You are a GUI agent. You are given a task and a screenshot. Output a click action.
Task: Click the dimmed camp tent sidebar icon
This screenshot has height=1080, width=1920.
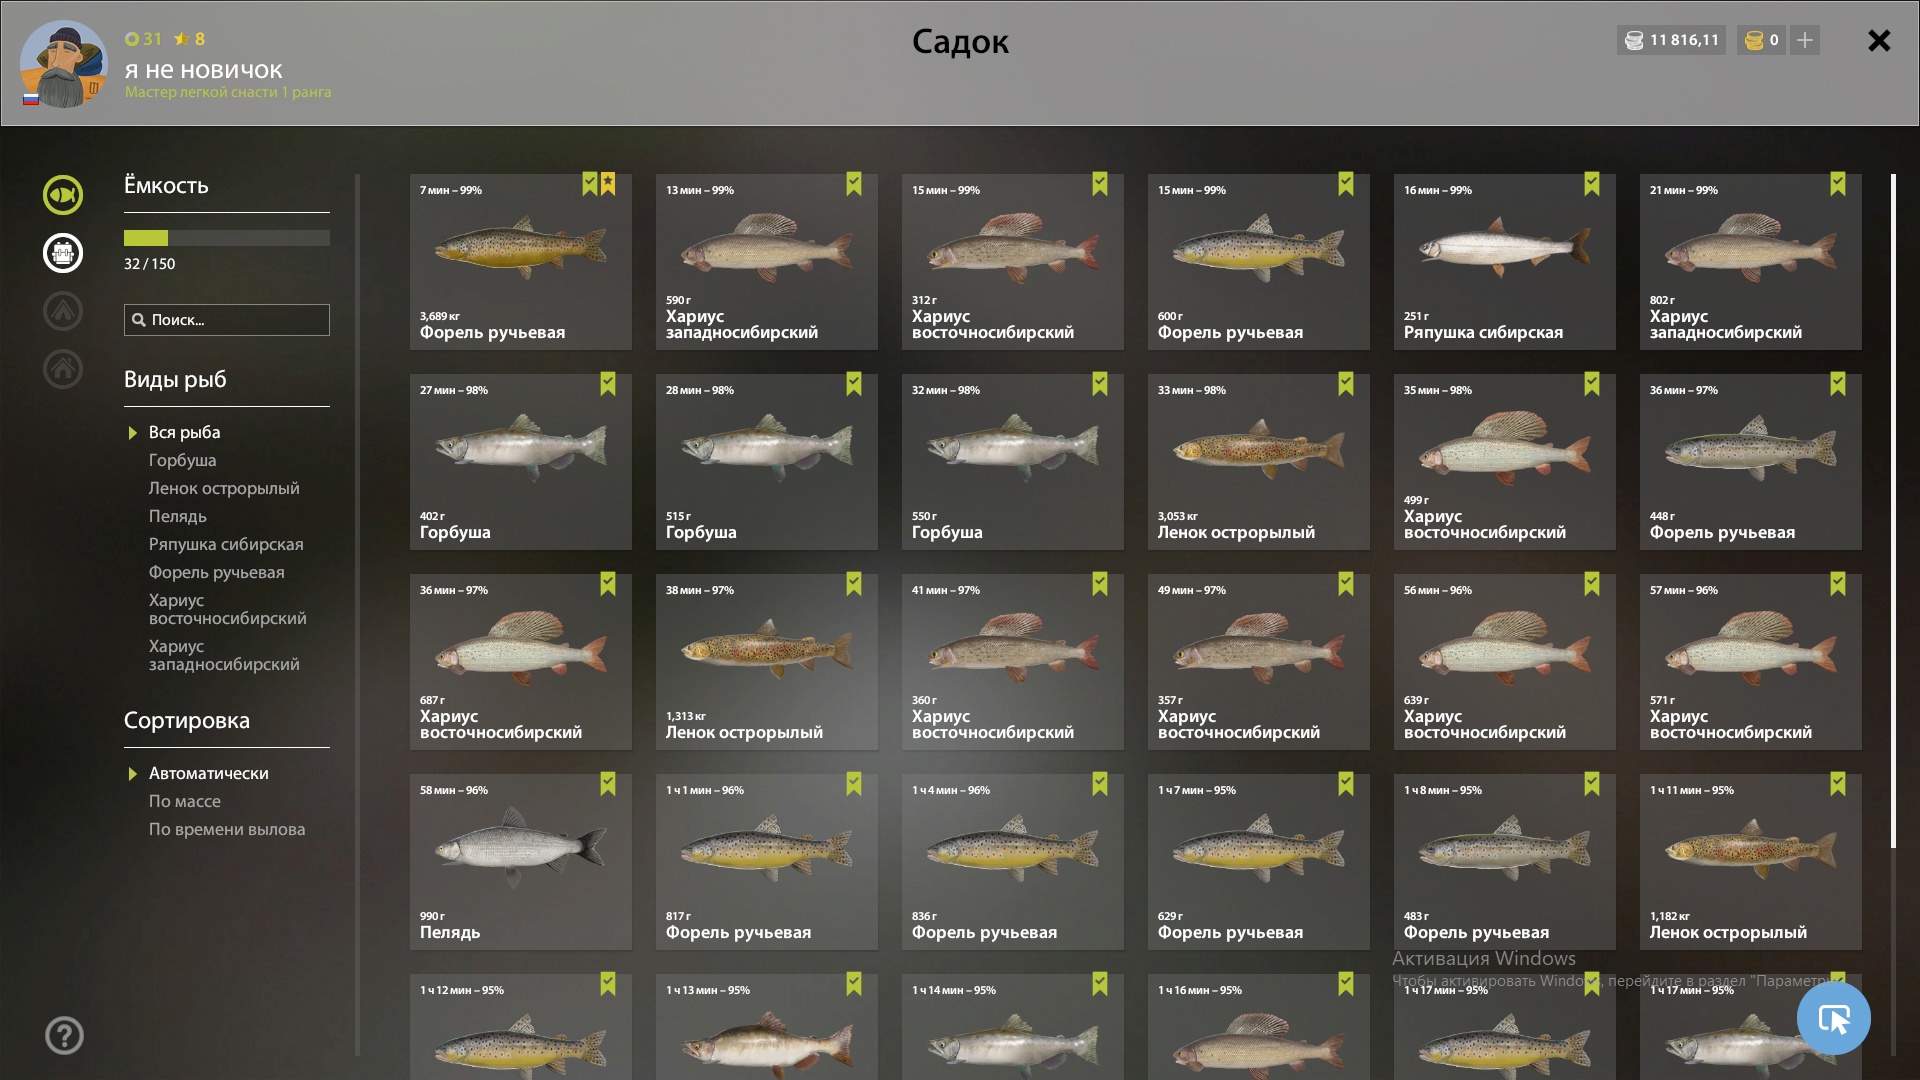[x=62, y=311]
